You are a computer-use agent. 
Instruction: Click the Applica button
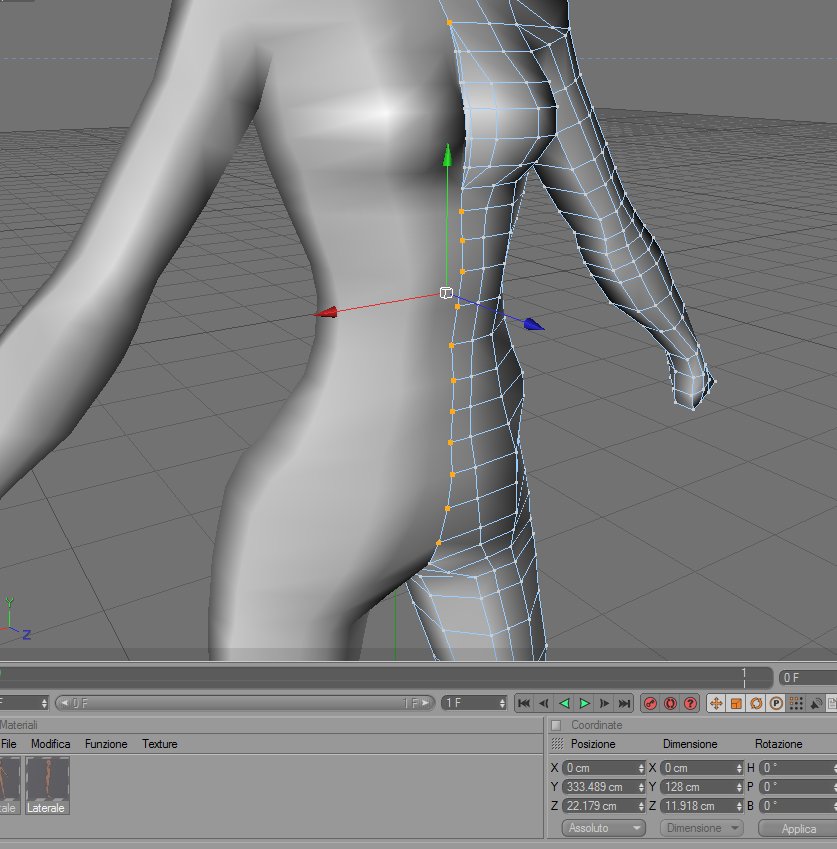(797, 828)
